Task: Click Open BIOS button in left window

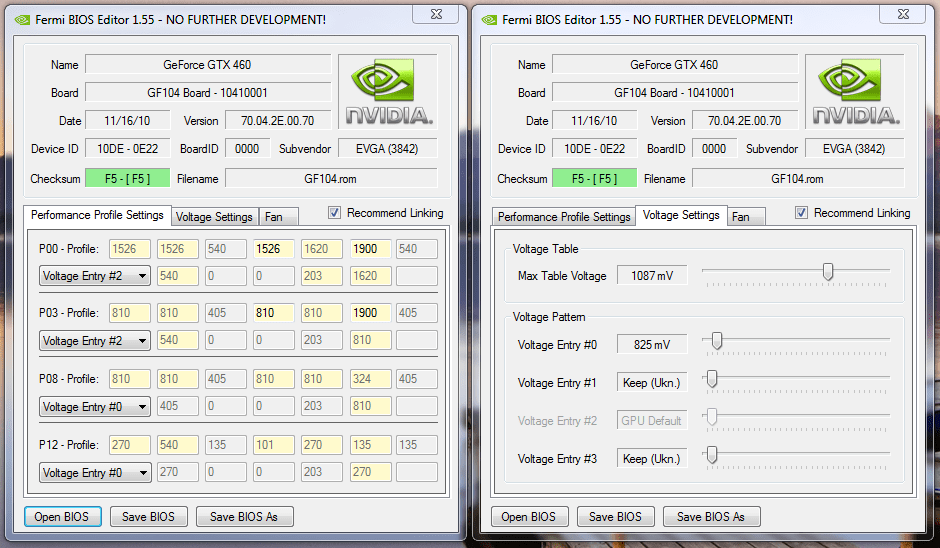Action: point(62,517)
